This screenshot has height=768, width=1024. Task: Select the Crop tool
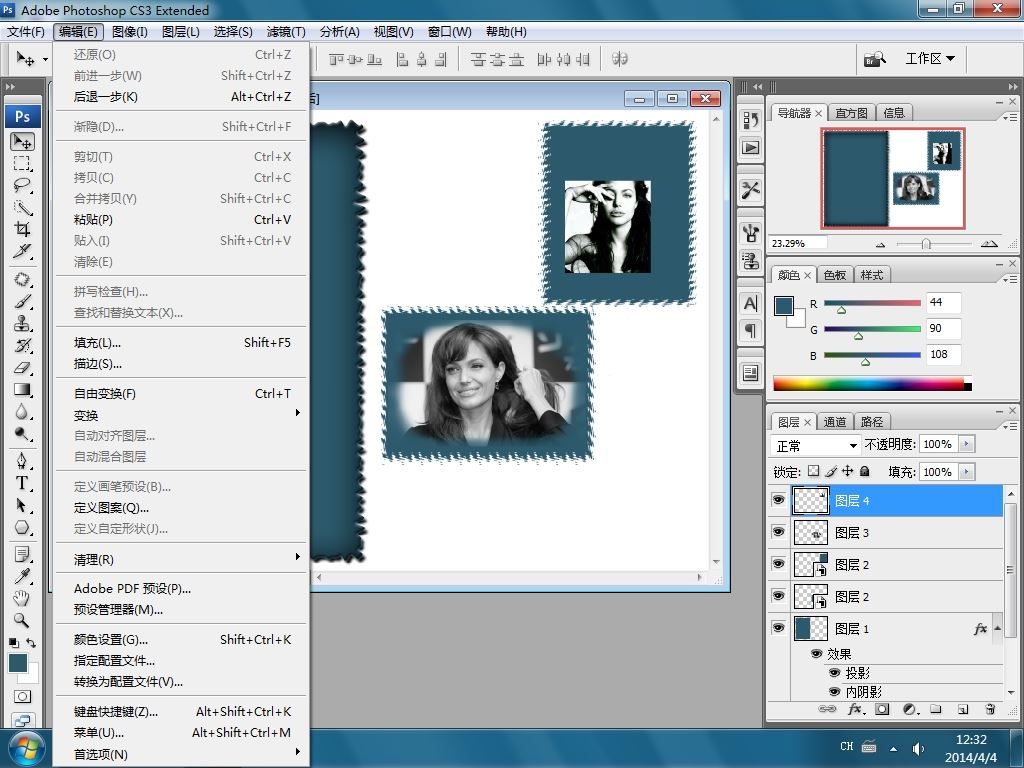pos(22,229)
